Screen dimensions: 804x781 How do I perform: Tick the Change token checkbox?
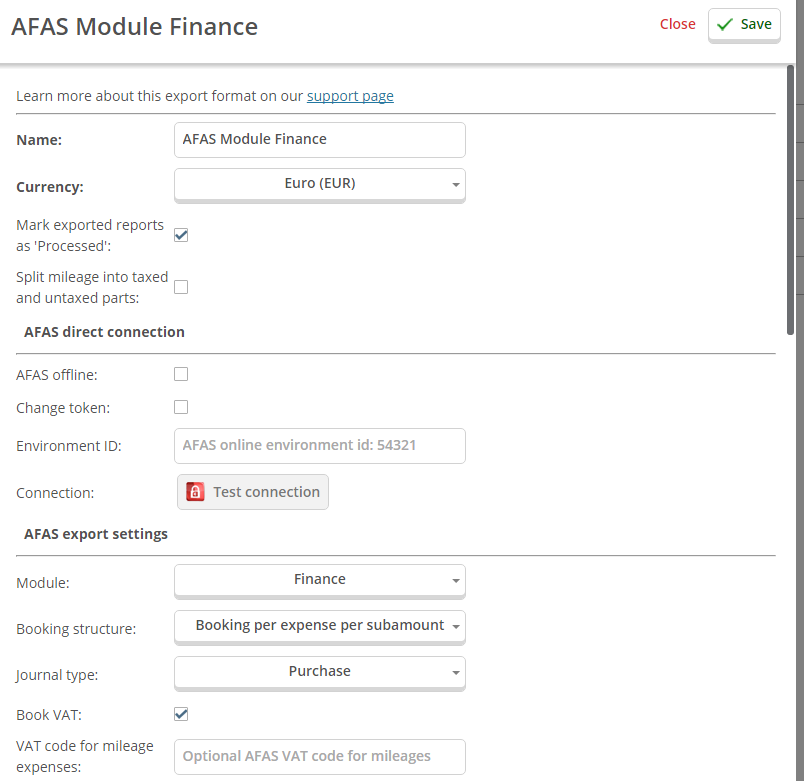point(181,407)
